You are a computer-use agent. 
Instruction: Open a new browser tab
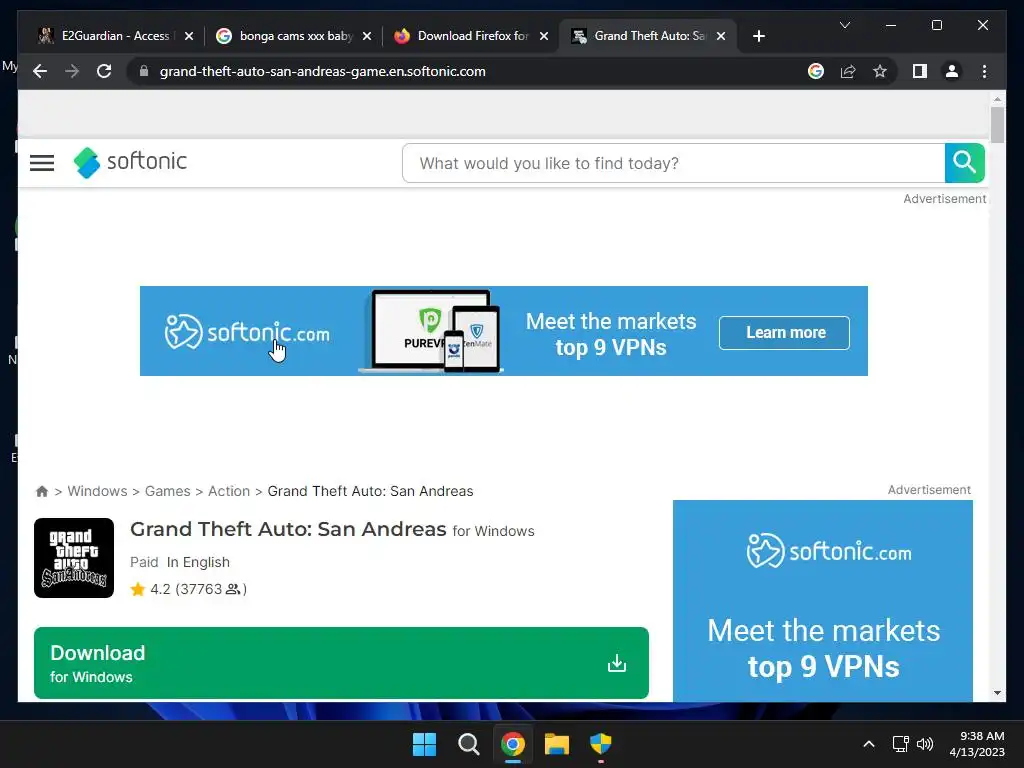[x=758, y=36]
